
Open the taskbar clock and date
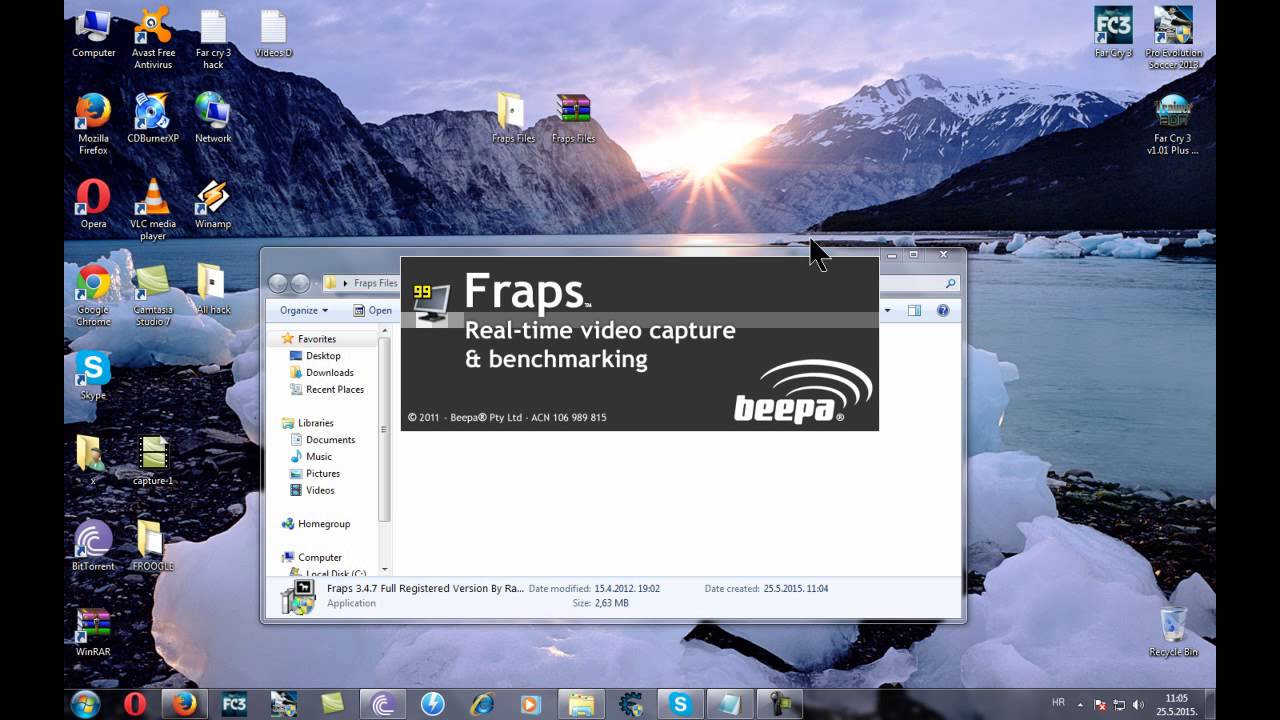click(x=1178, y=705)
